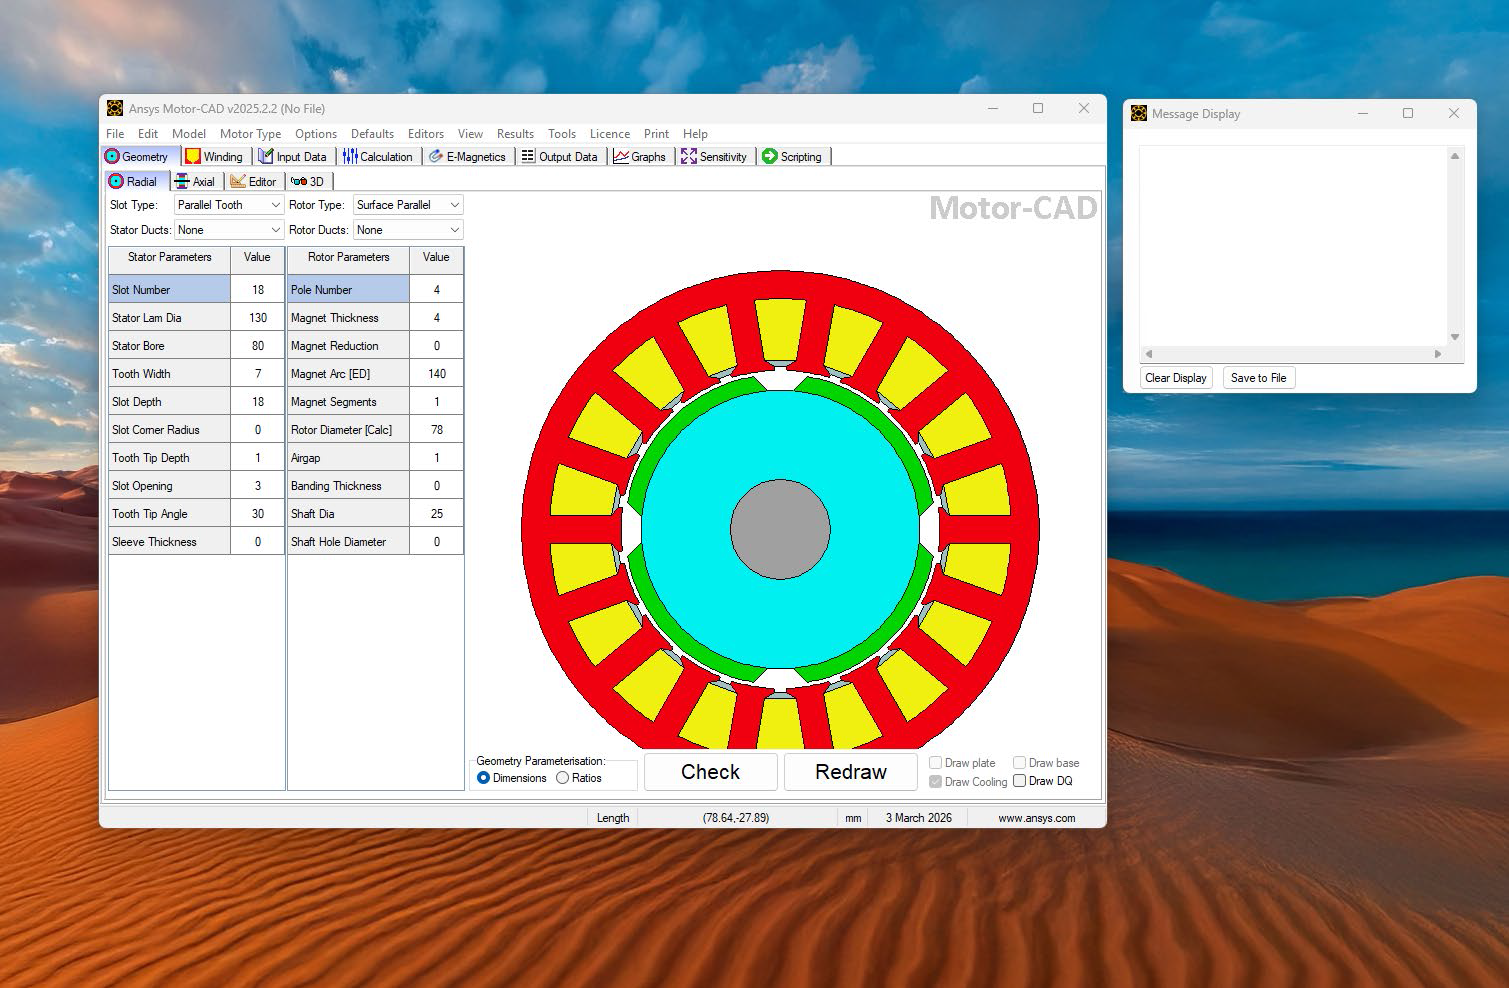Screen dimensions: 1509x988
Task: Click the grey shaft in motor diagram
Action: [x=780, y=529]
